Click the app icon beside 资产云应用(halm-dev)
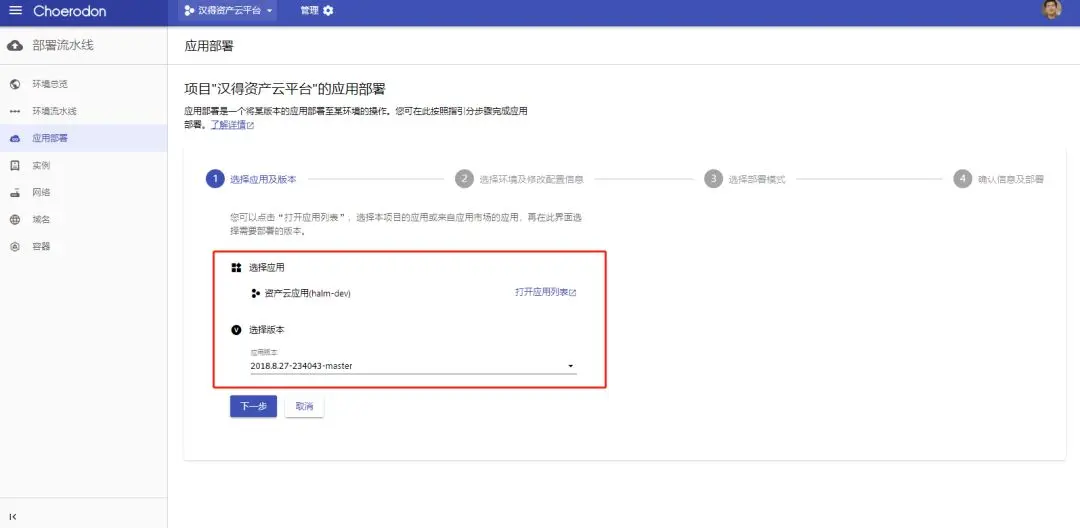This screenshot has width=1080, height=528. point(256,293)
